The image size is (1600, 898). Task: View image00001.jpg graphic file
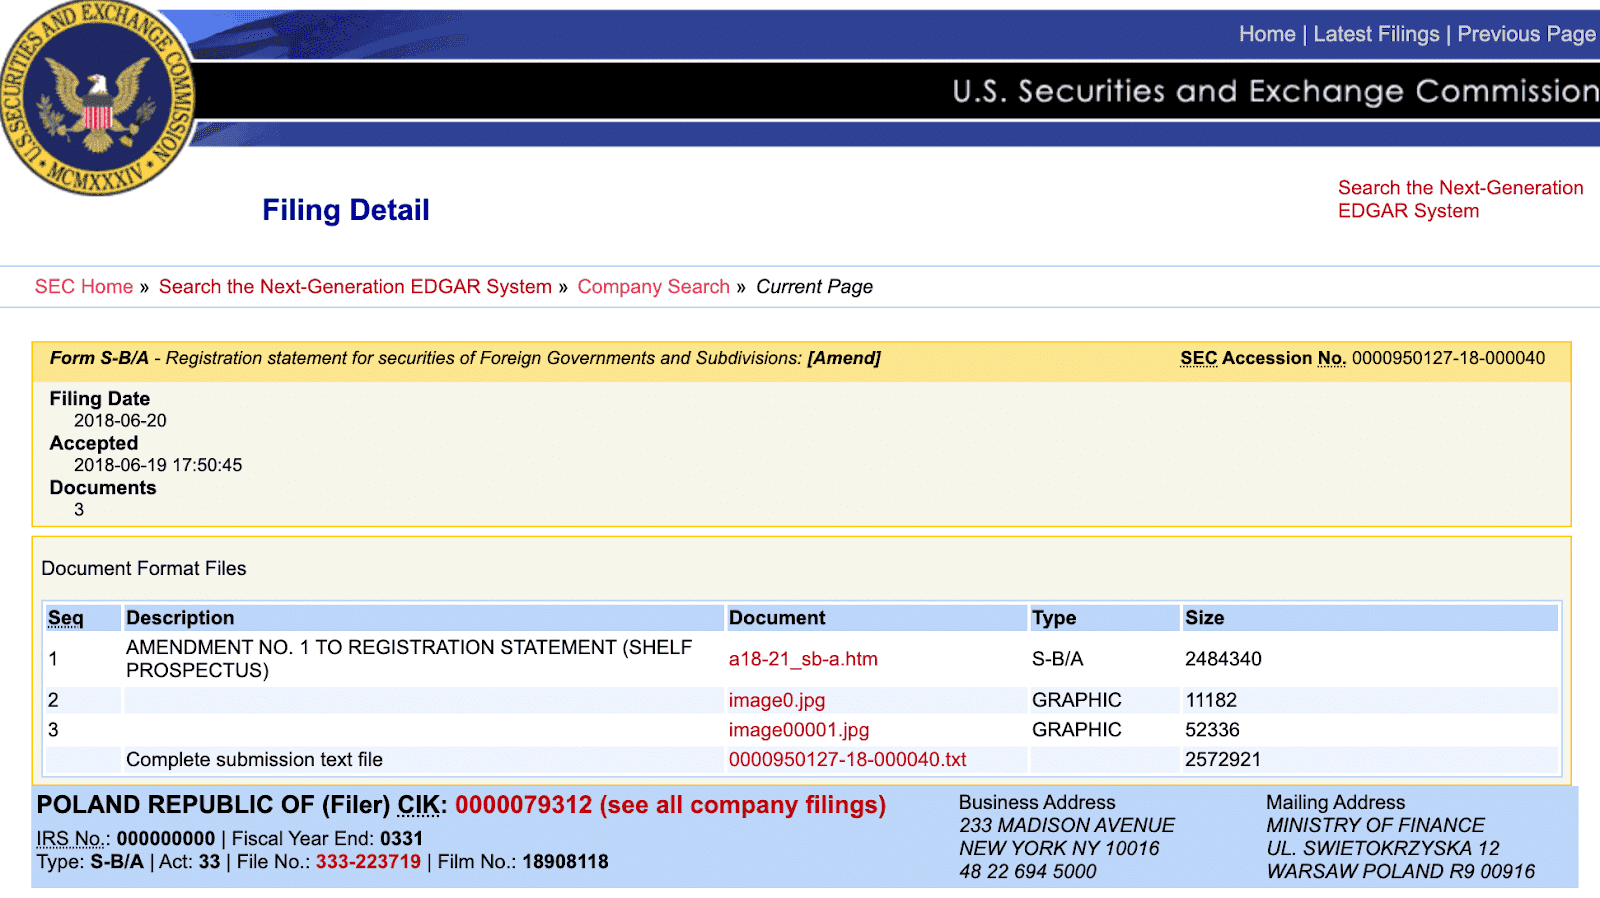[798, 730]
